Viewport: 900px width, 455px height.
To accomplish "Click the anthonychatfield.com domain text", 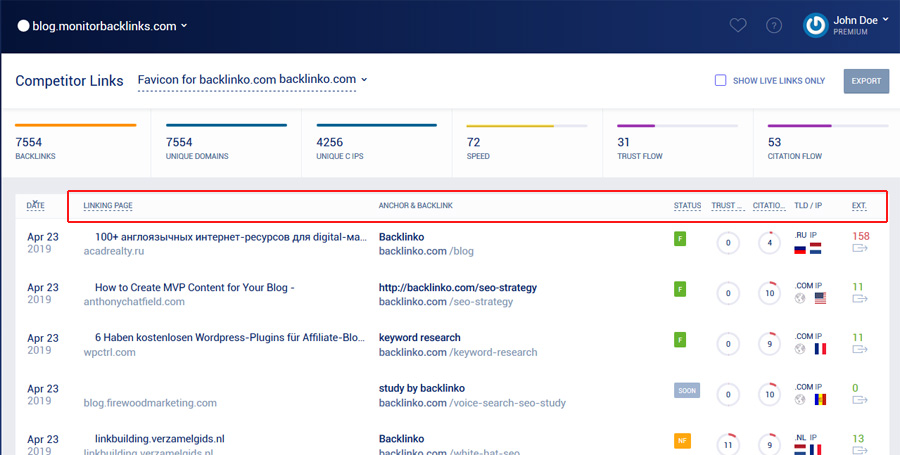I will (x=134, y=302).
